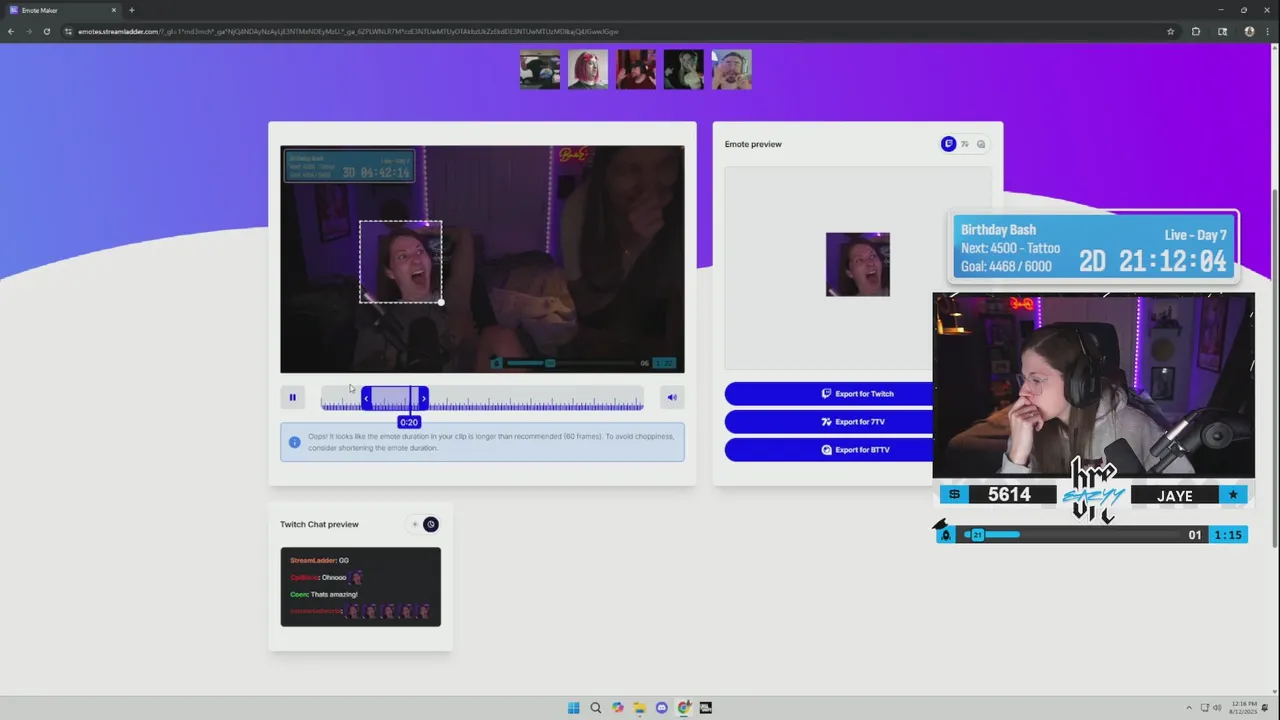Open first example thumbnail with headset
The image size is (1280, 720).
(540, 70)
